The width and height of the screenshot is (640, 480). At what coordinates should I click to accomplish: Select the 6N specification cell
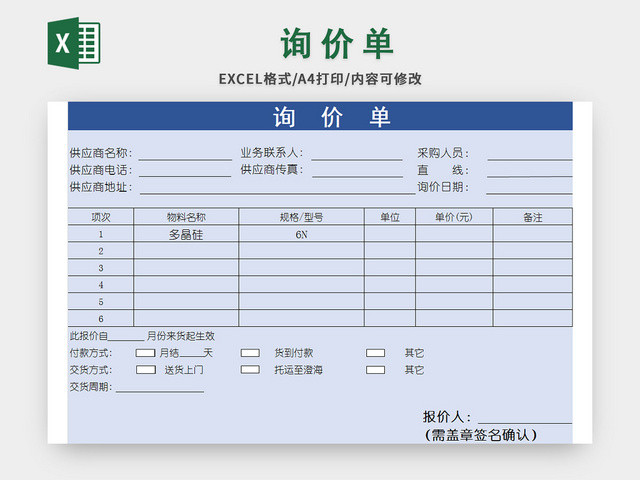[301, 234]
